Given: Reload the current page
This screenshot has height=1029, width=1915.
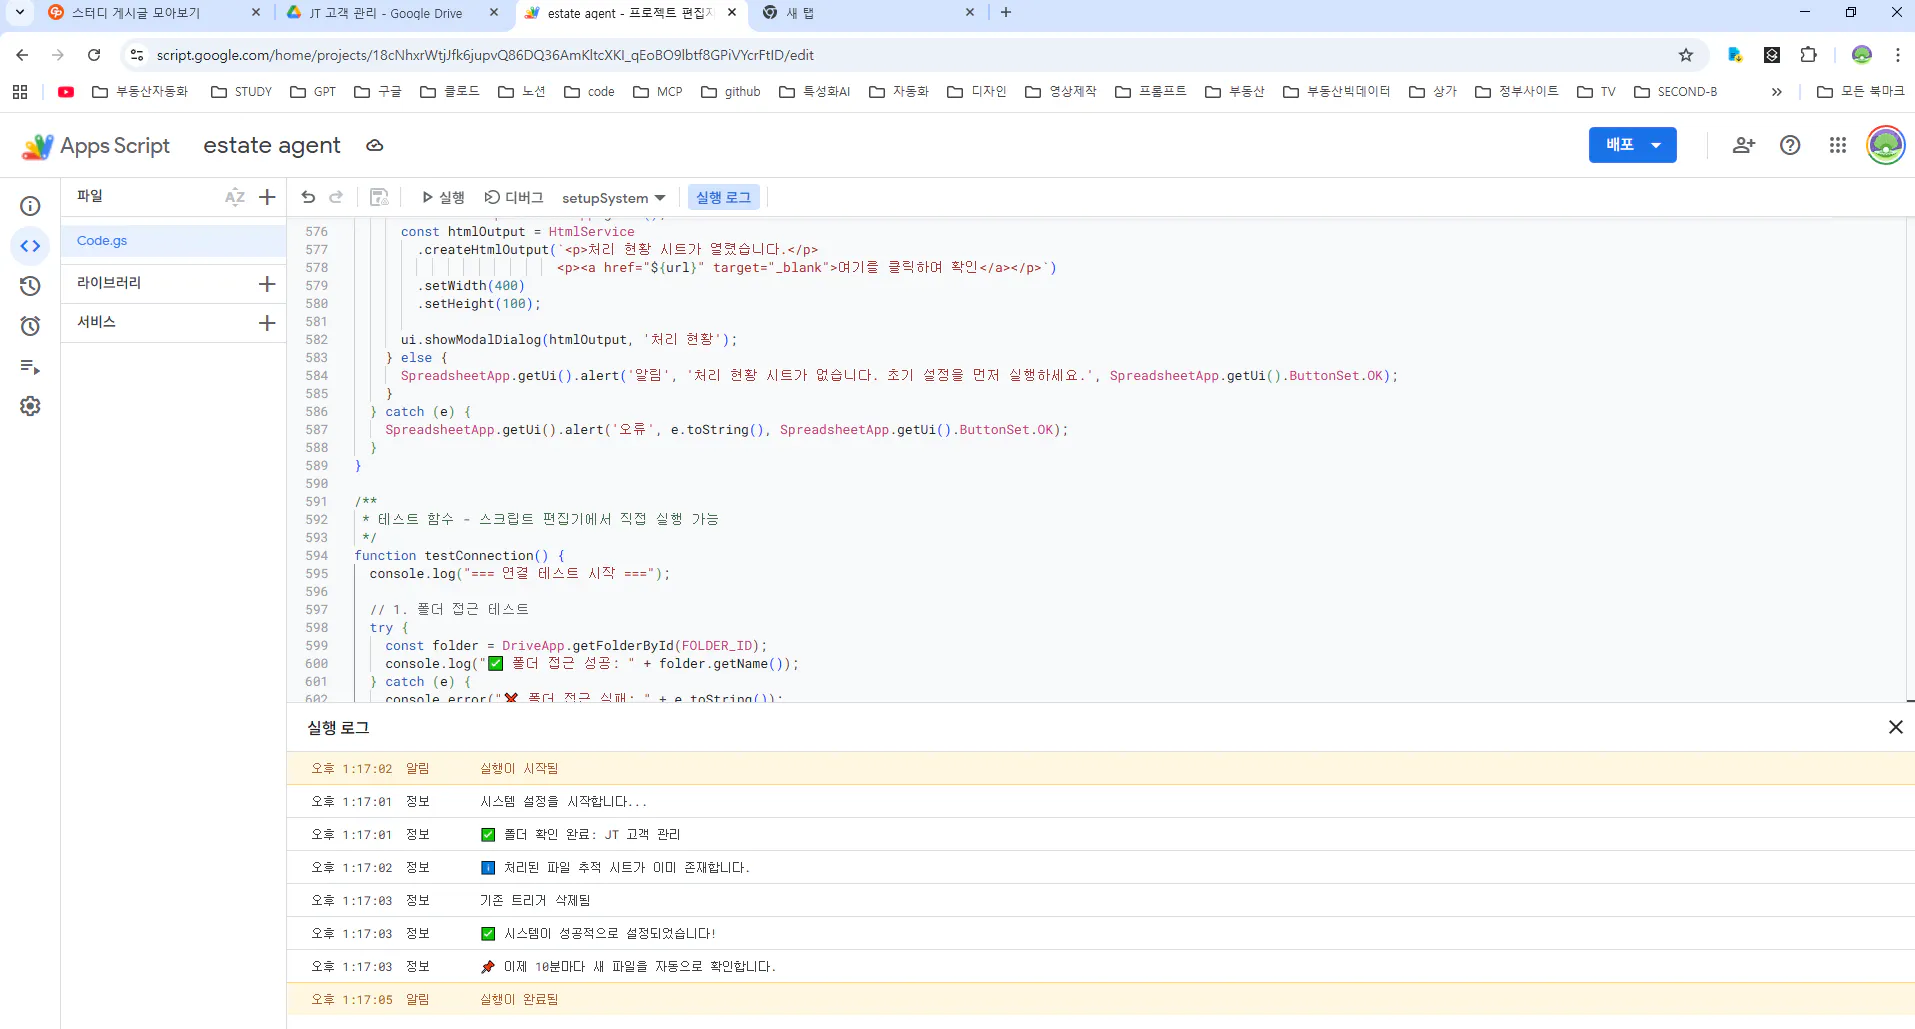Looking at the screenshot, I should (94, 55).
